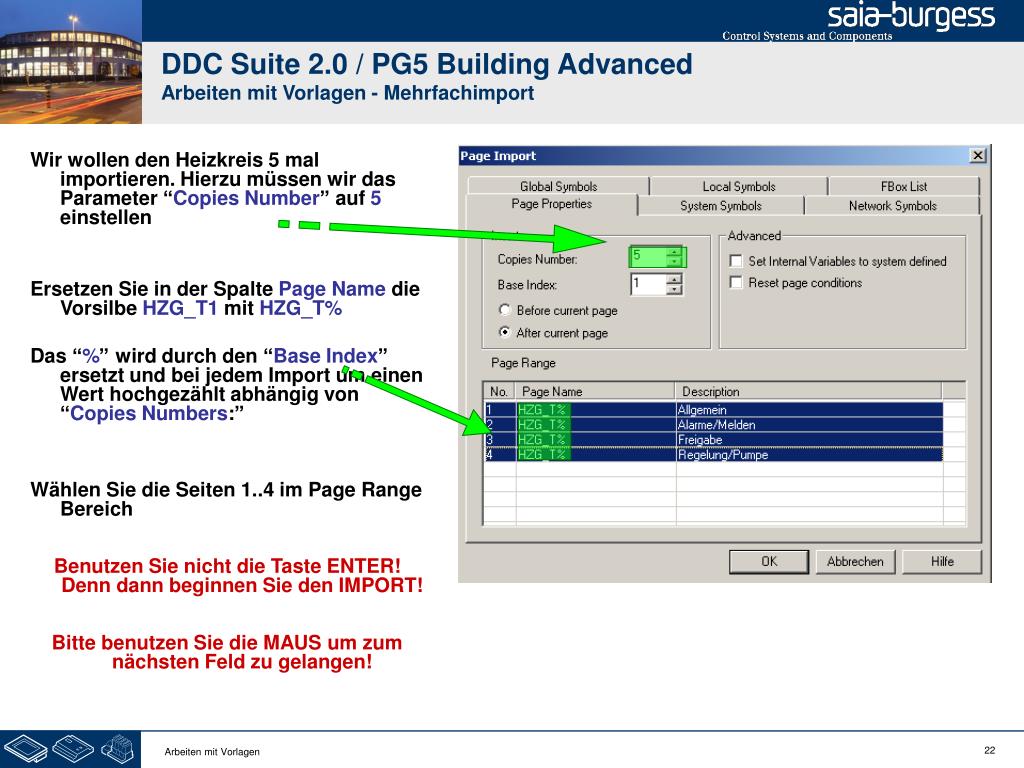Screen dimensions: 1024x768
Task: Select the Alarme/Melden row description
Action: [x=809, y=424]
